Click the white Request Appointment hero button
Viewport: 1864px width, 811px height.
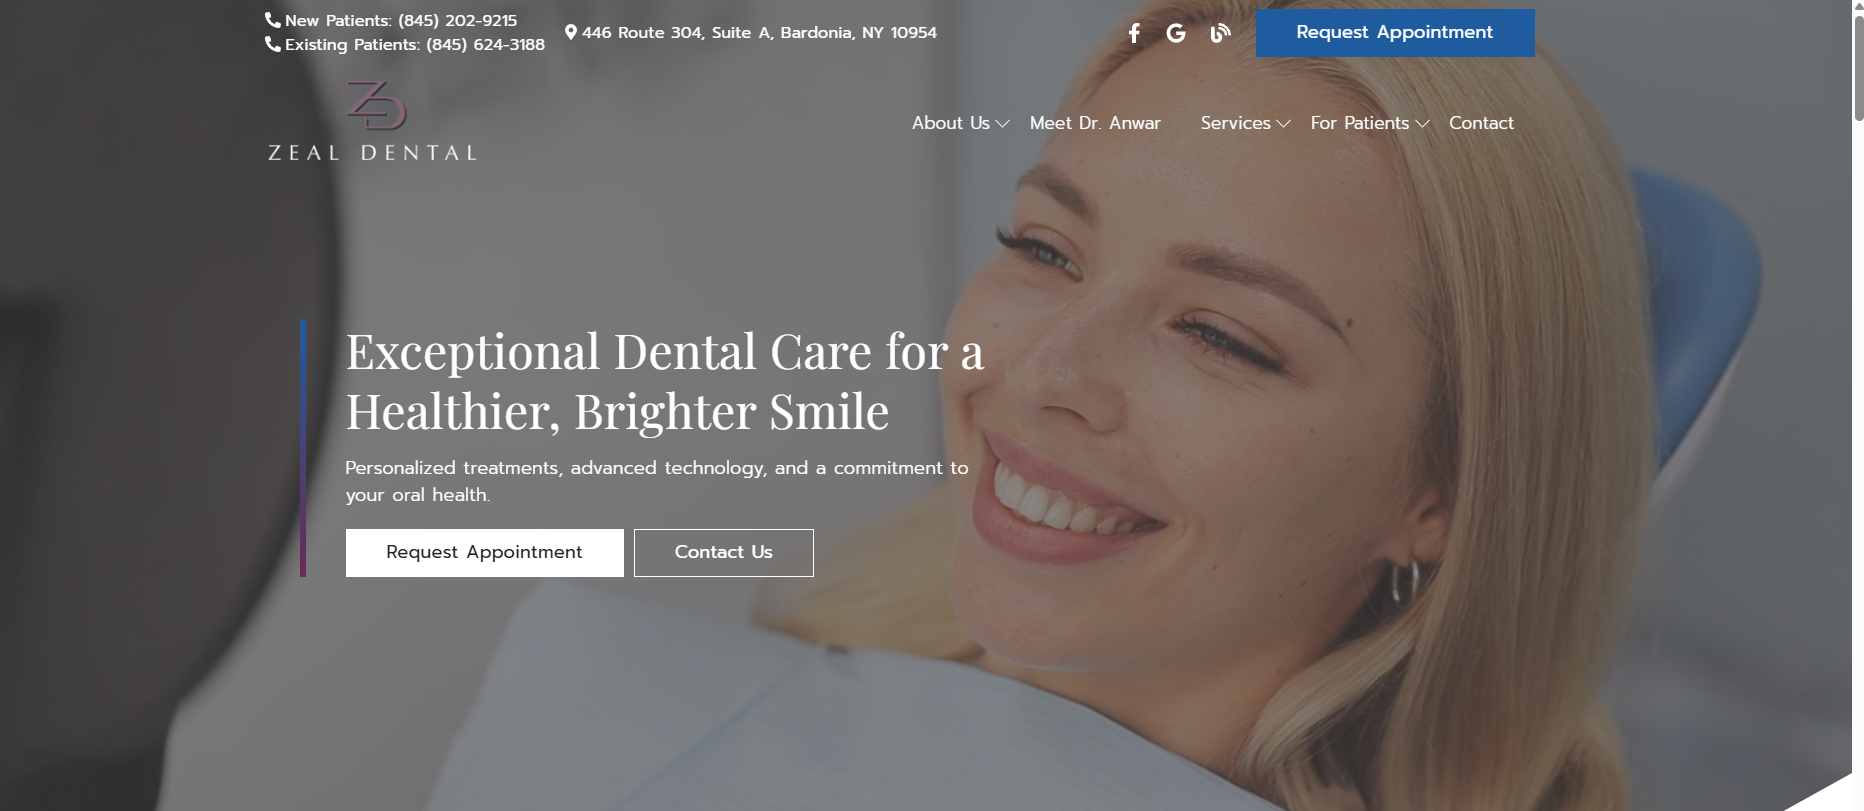click(485, 553)
